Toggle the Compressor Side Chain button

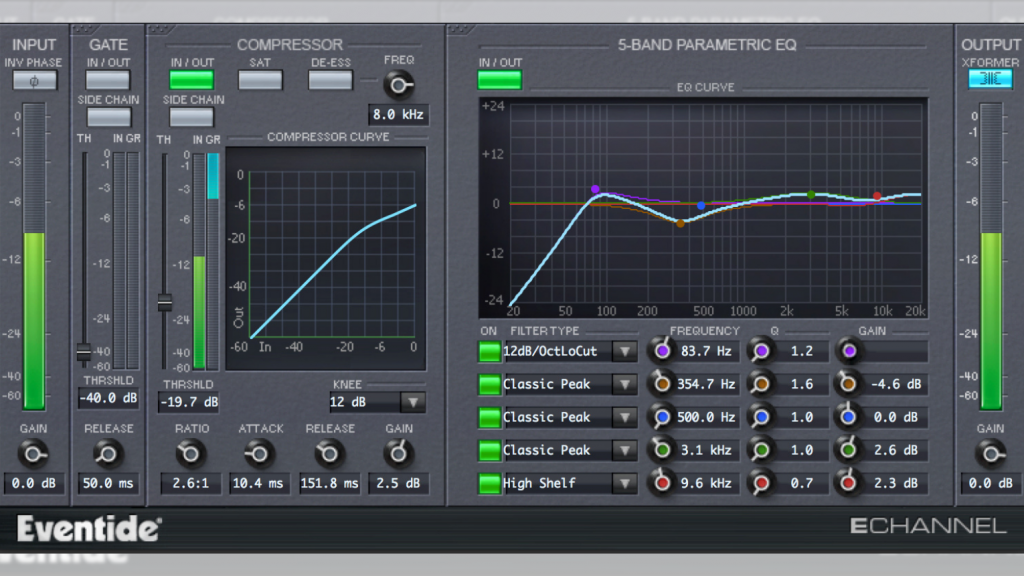[191, 118]
